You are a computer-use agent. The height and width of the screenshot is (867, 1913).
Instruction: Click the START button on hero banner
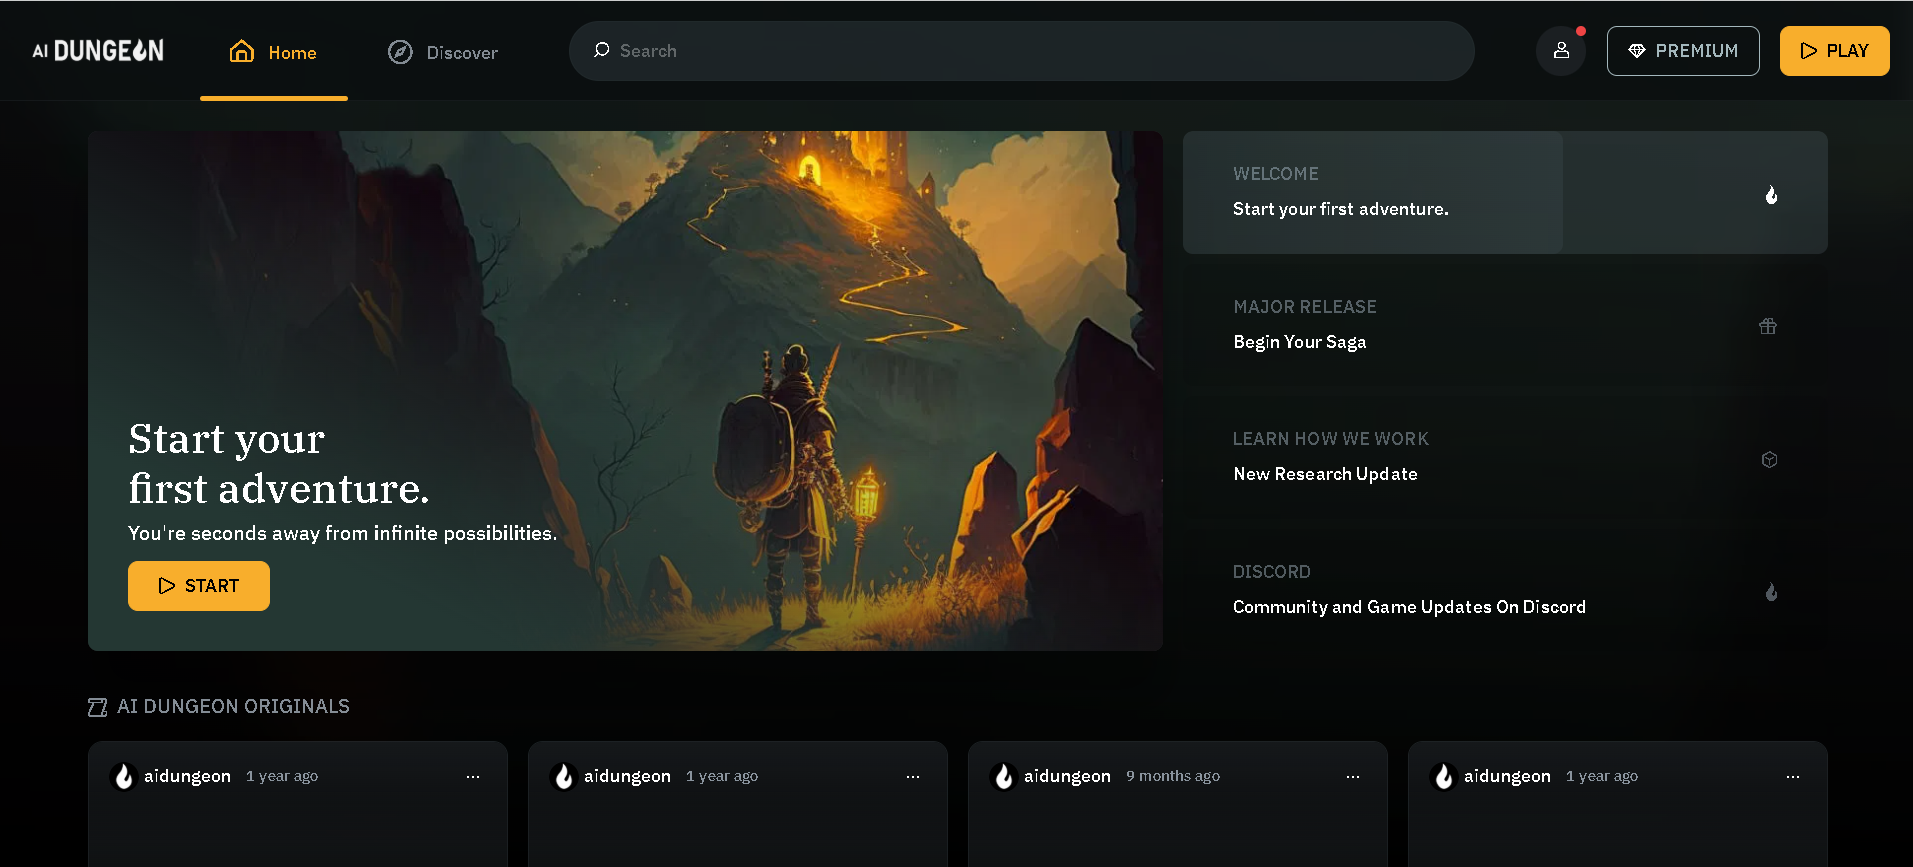[x=199, y=586]
